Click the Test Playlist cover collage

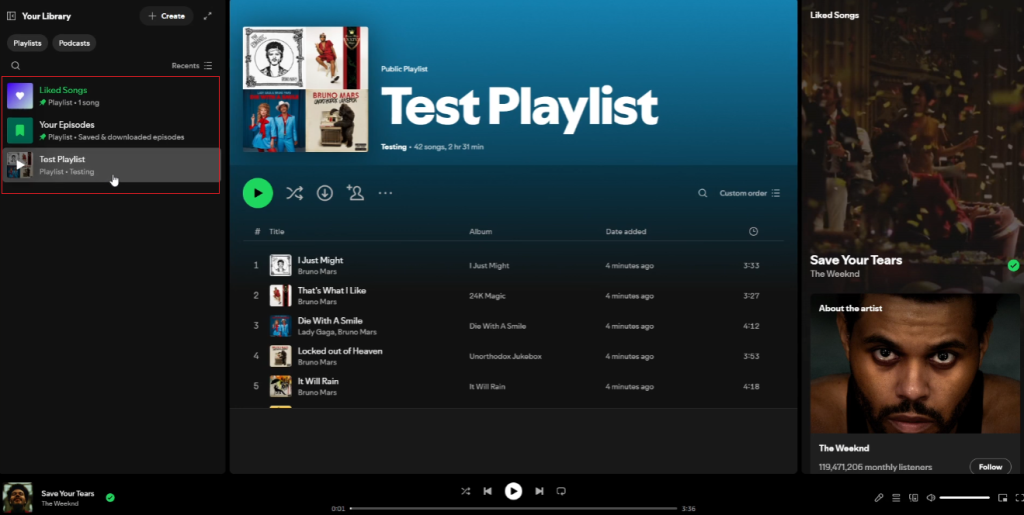coord(306,89)
